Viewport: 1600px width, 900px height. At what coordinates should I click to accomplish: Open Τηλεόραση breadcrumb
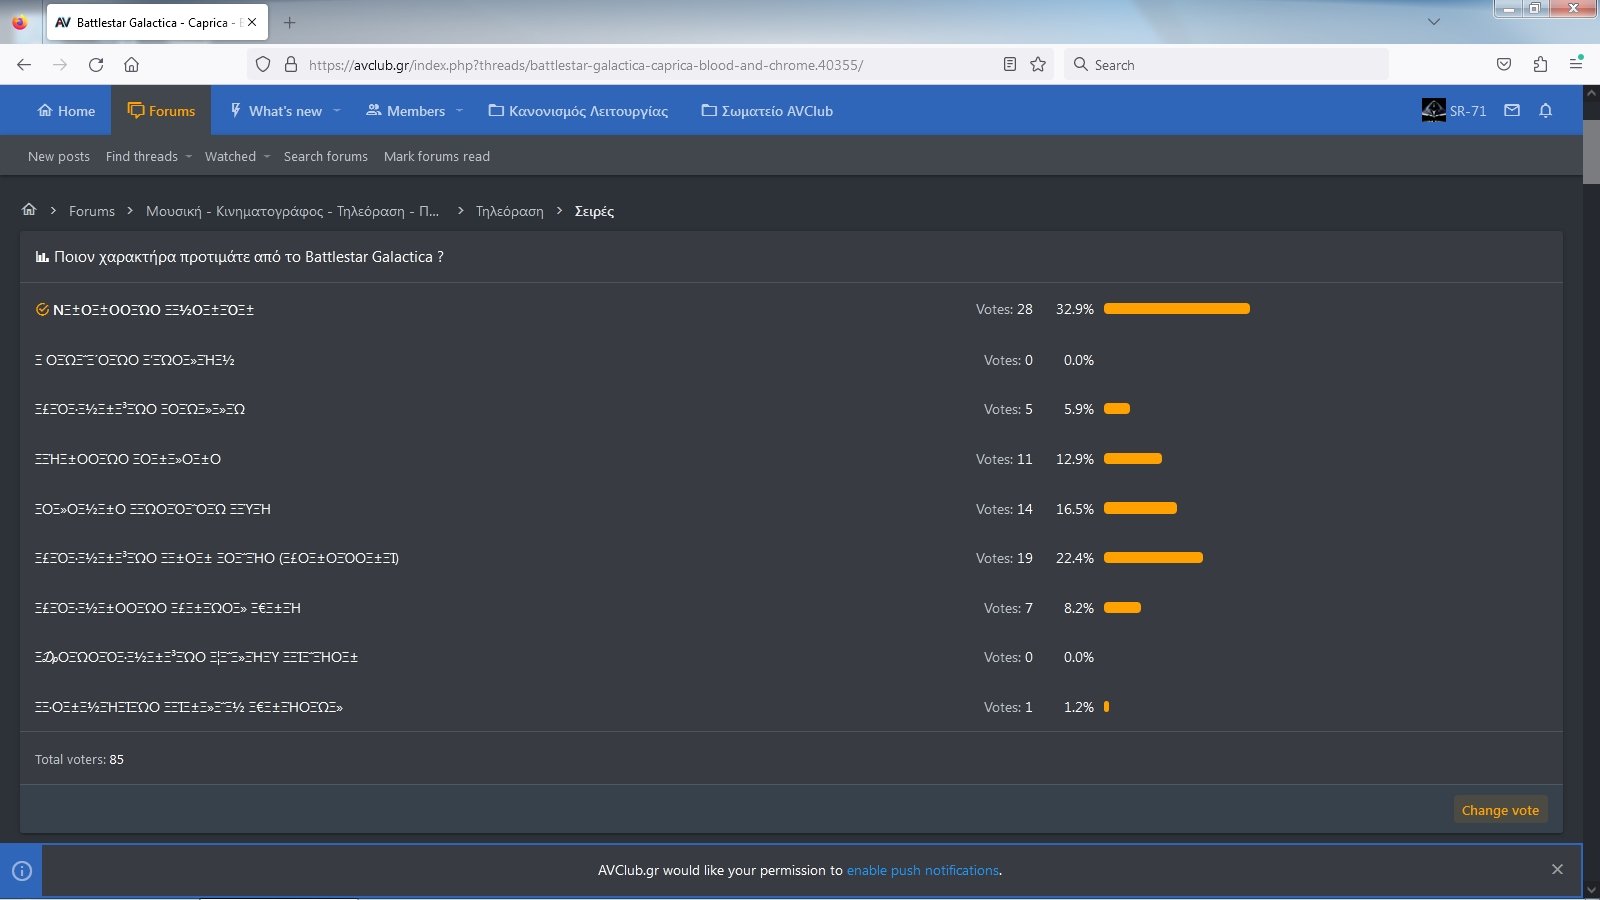pyautogui.click(x=510, y=211)
